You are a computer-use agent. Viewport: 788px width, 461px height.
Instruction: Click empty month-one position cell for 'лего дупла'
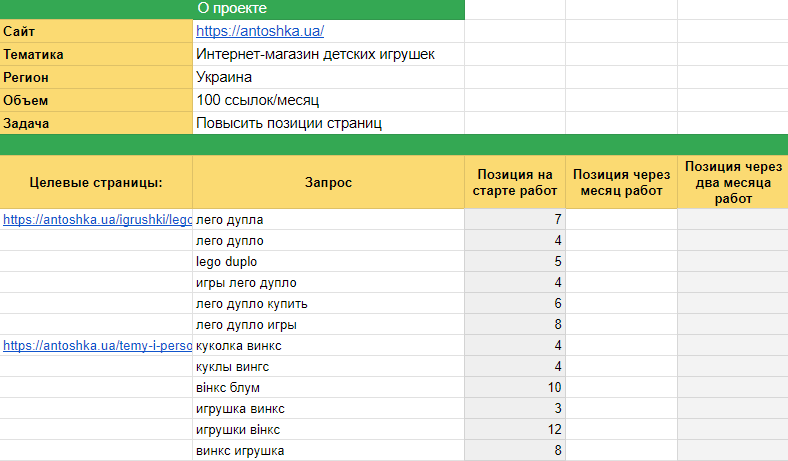pos(622,219)
